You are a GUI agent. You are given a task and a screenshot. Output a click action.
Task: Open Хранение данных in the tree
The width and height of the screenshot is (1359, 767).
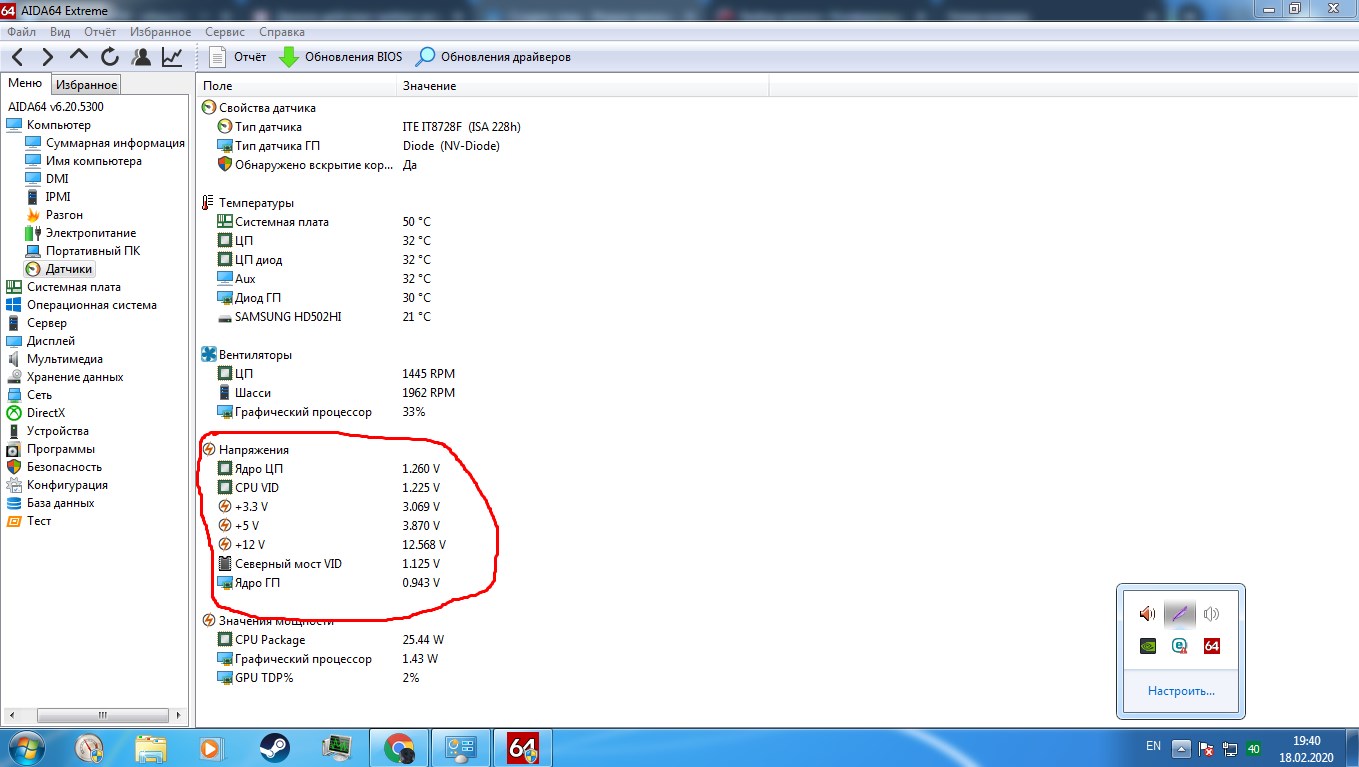[x=65, y=377]
